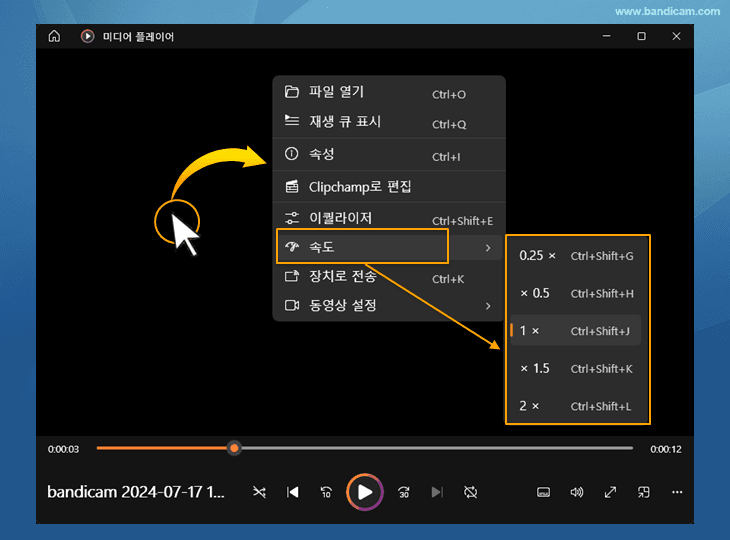Click the Home icon in title bar

(54, 36)
